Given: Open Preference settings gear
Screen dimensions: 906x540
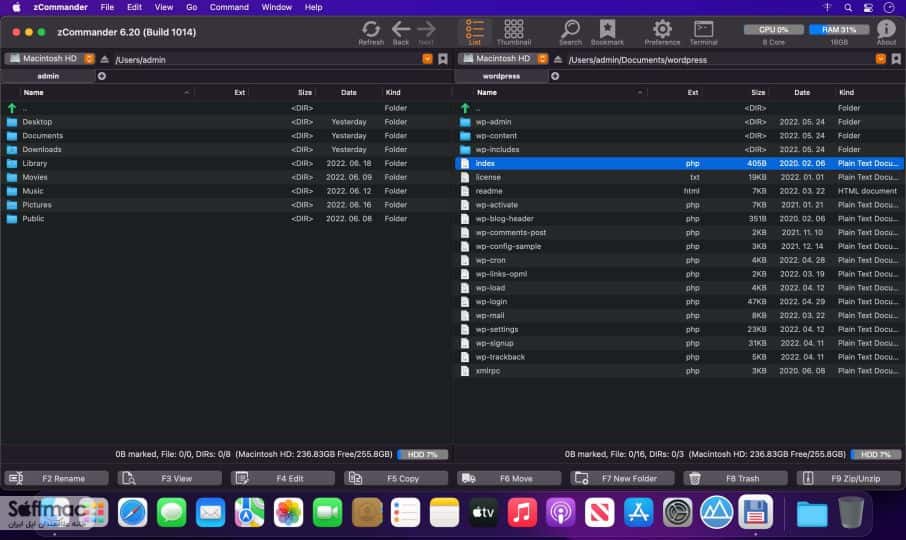Looking at the screenshot, I should [662, 32].
